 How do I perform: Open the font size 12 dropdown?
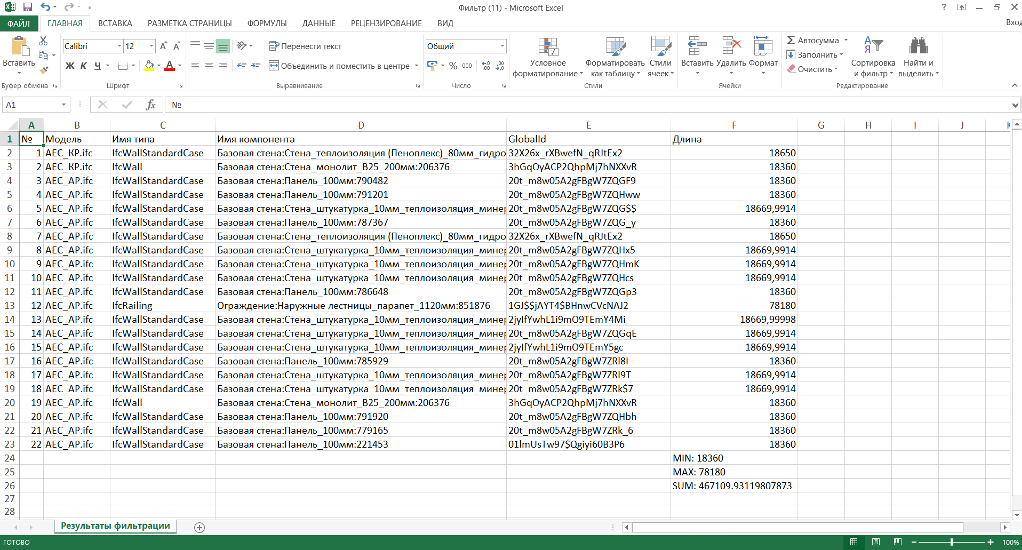point(152,46)
